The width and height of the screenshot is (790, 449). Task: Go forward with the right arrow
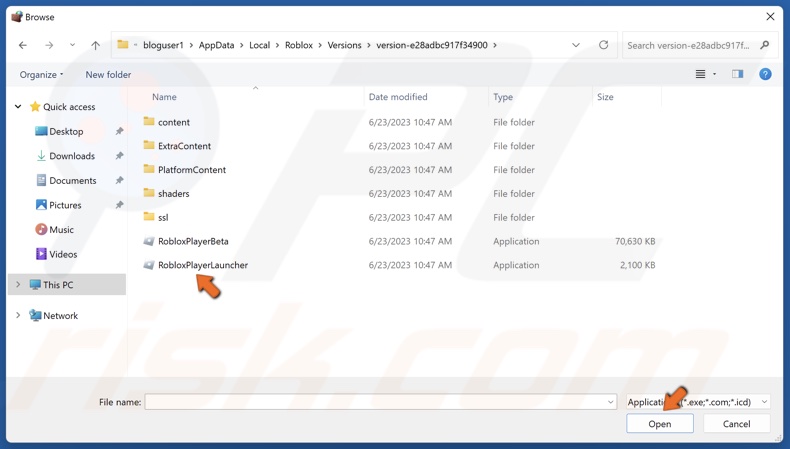coord(49,45)
